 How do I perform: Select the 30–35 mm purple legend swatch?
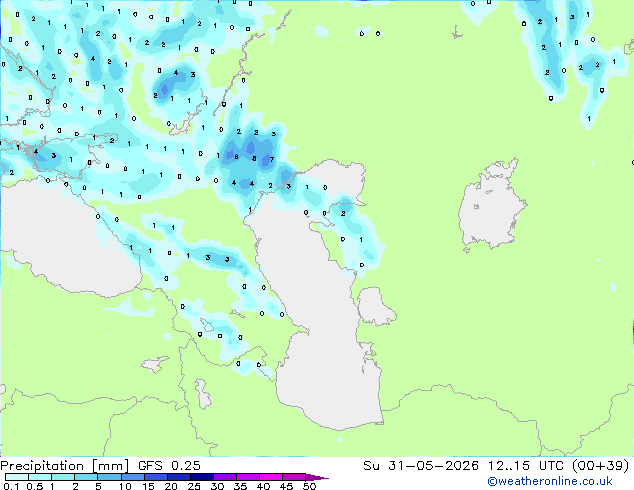(x=224, y=477)
